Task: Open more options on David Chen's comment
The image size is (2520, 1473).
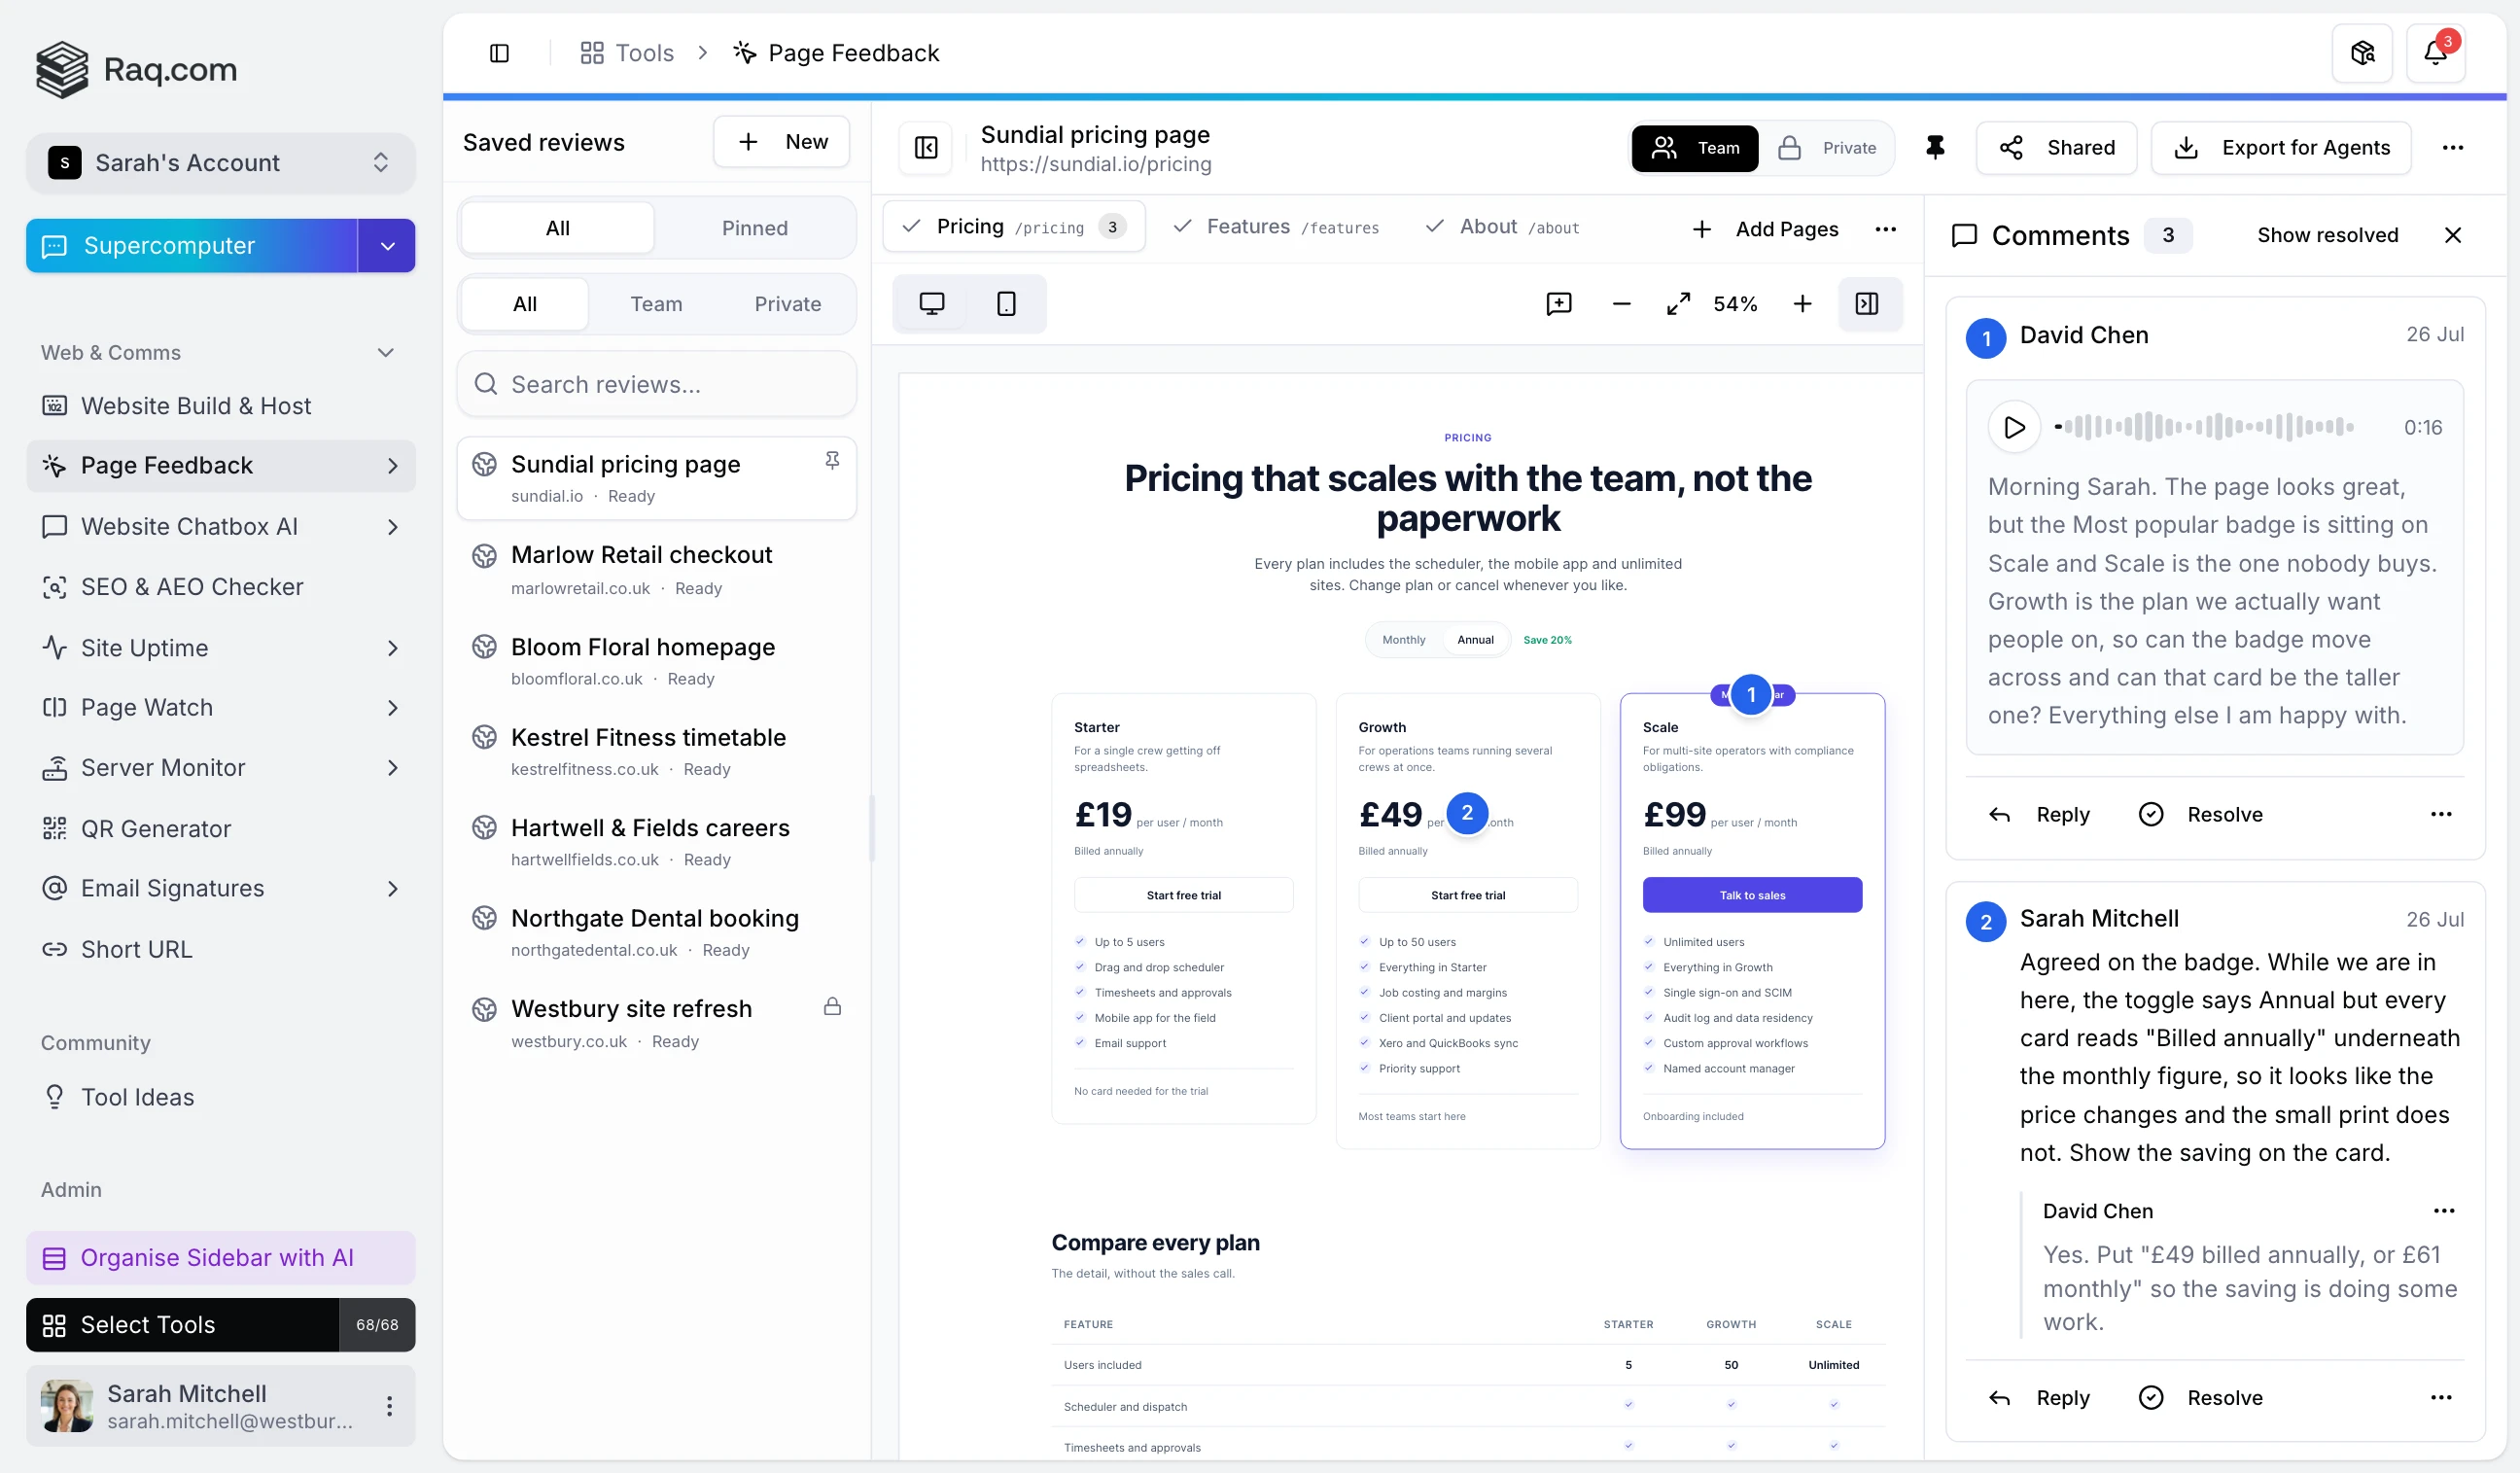Action: 2440,814
